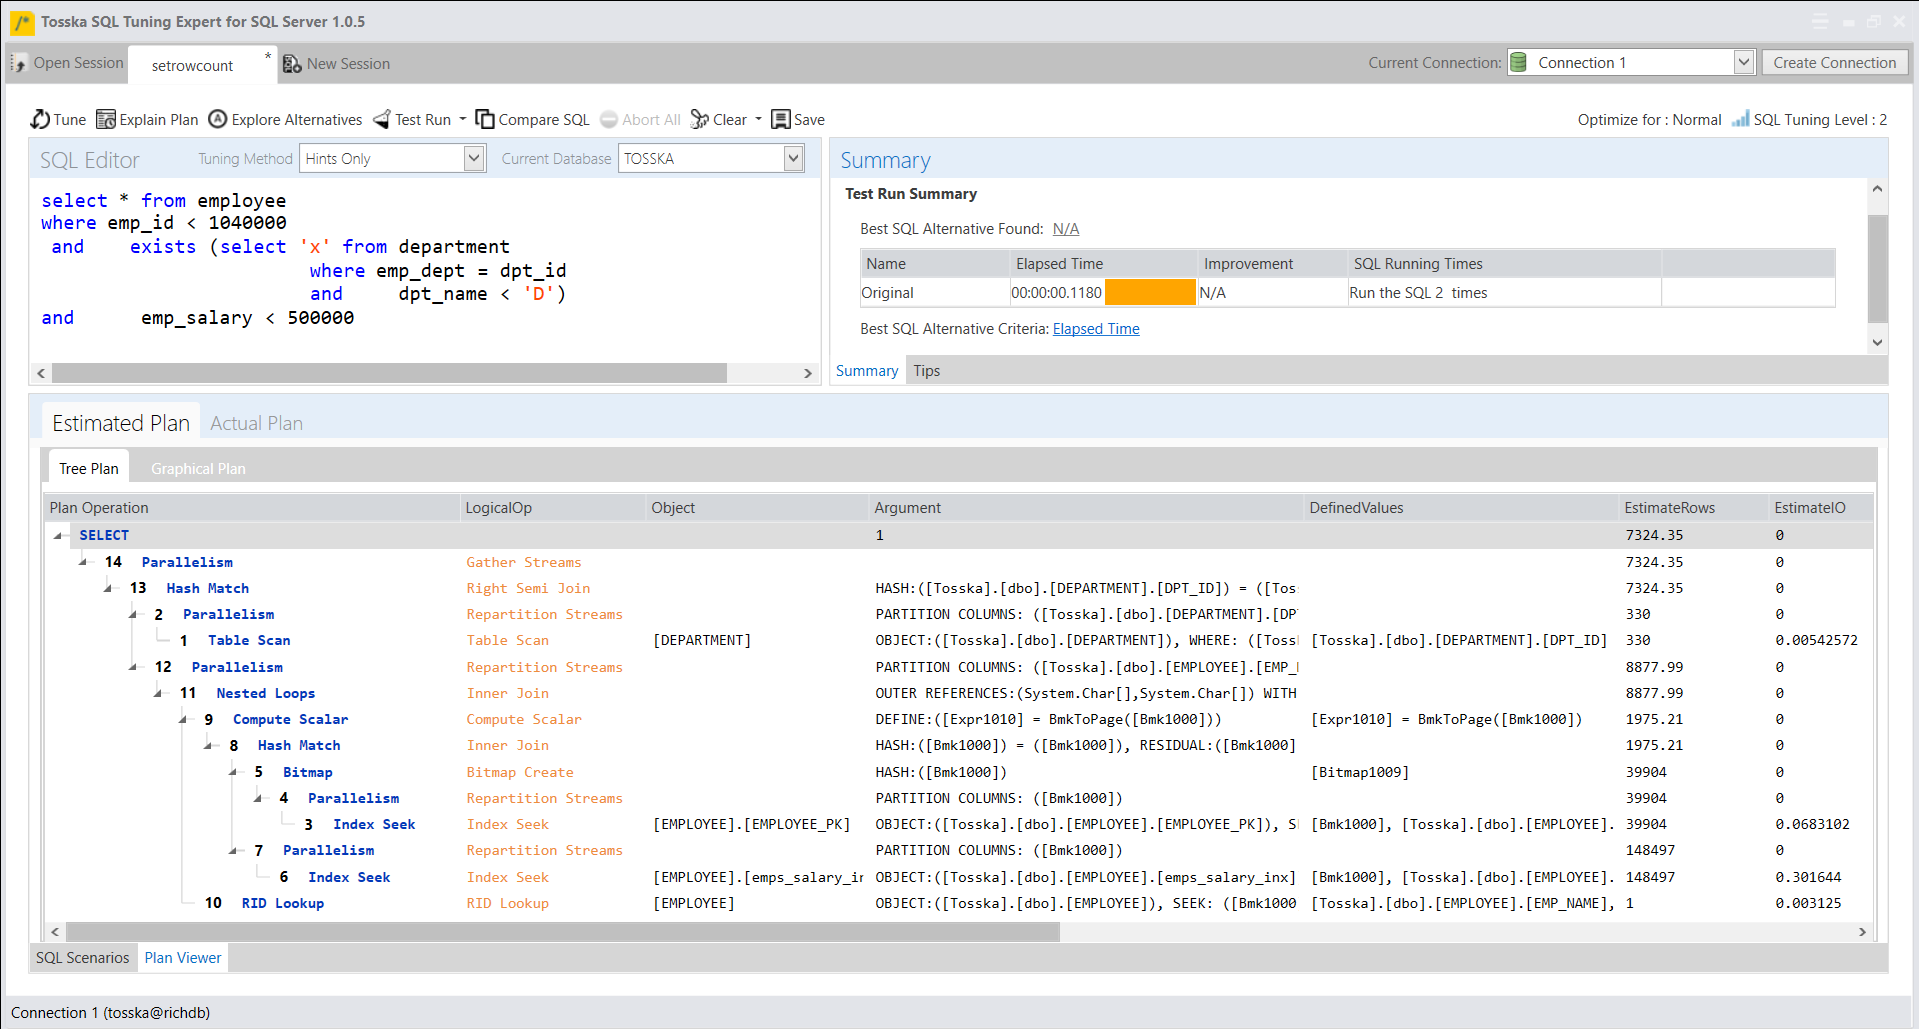
Task: Switch to the Actual Plan tab
Action: pos(256,423)
